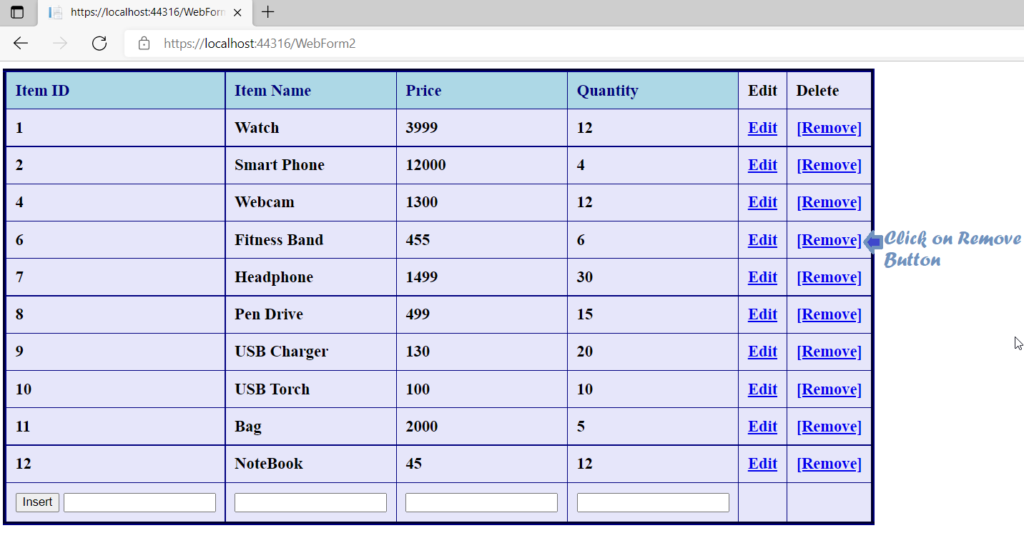Click the quantity value '30'
1024x533 pixels.
[x=584, y=277]
